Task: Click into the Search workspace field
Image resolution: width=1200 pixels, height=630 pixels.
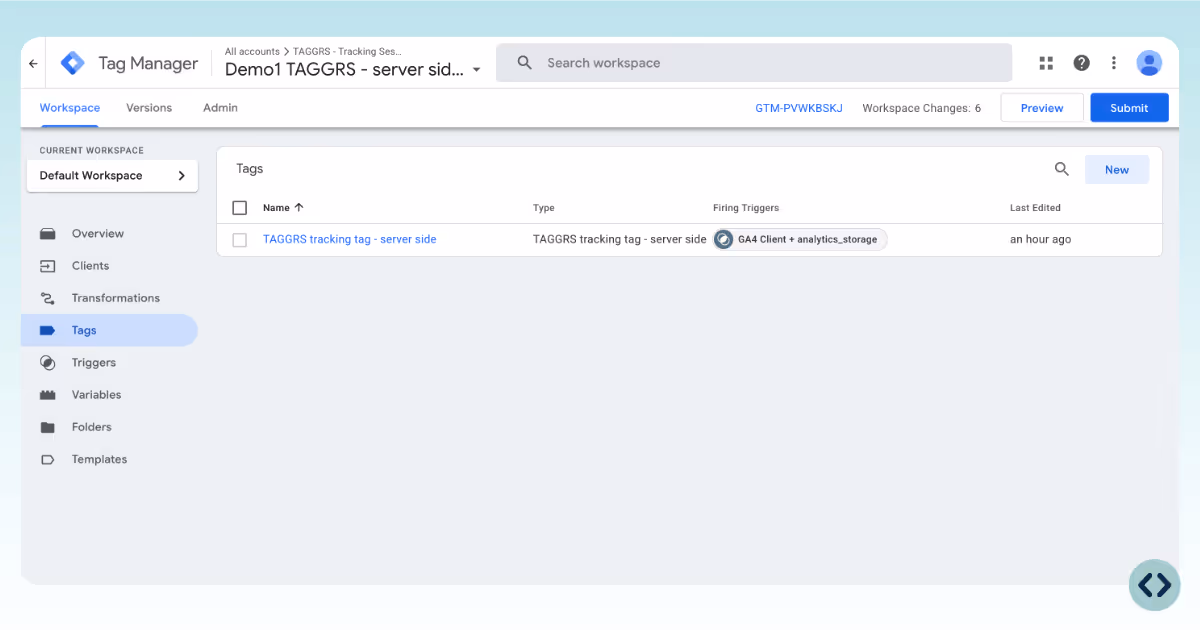Action: click(754, 63)
